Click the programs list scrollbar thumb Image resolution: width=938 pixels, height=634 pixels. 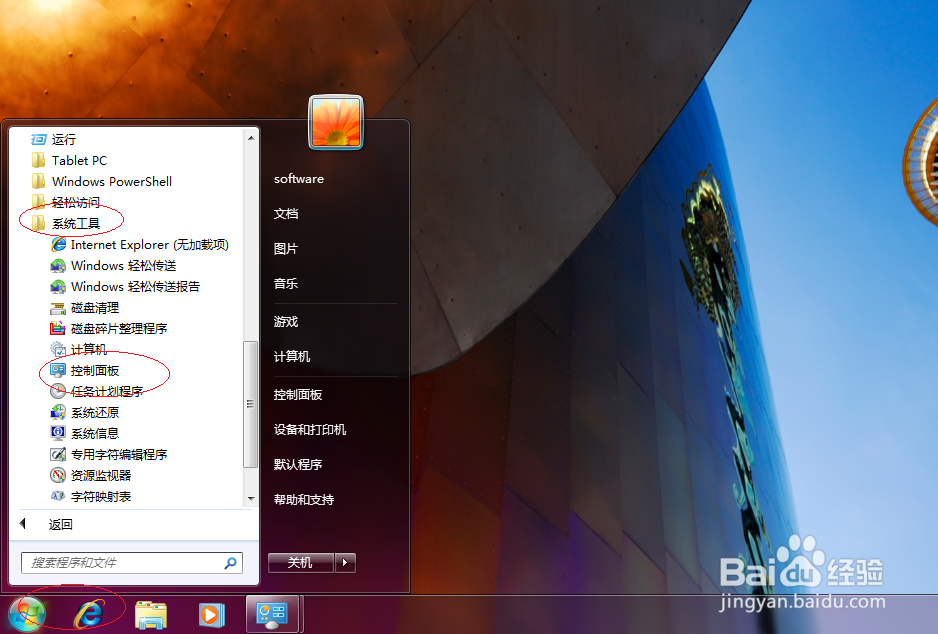[x=251, y=404]
